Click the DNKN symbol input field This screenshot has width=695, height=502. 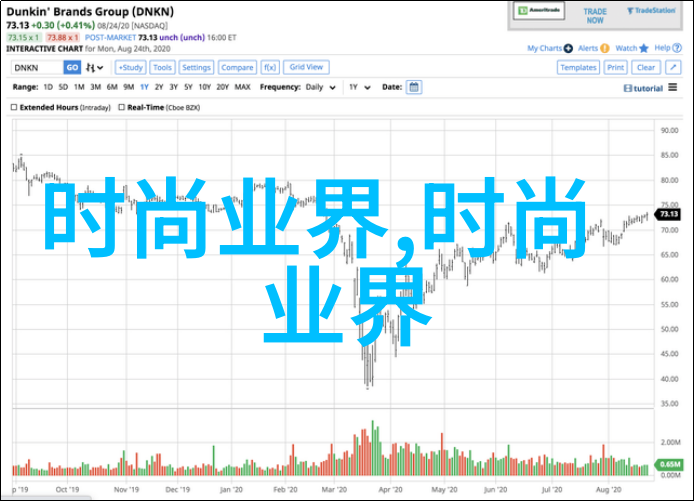point(37,67)
